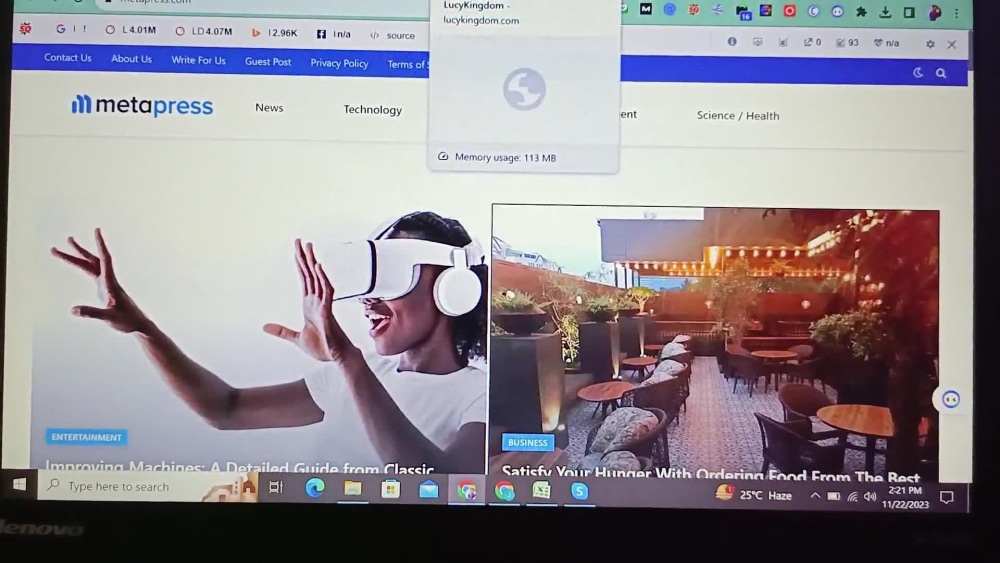Click the floating chat widget icon

point(950,400)
